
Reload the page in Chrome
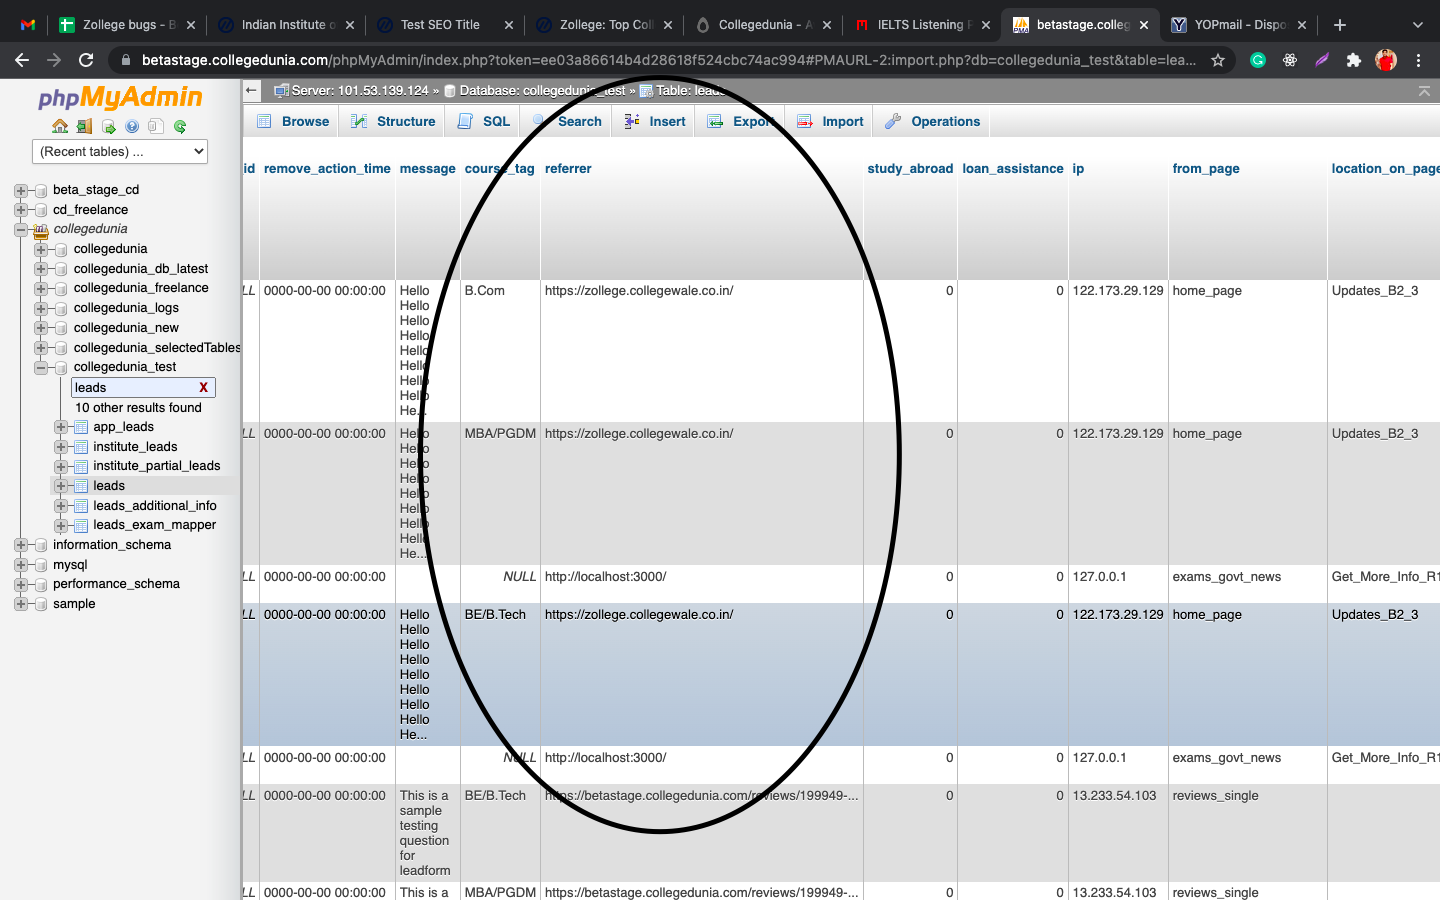[x=86, y=60]
